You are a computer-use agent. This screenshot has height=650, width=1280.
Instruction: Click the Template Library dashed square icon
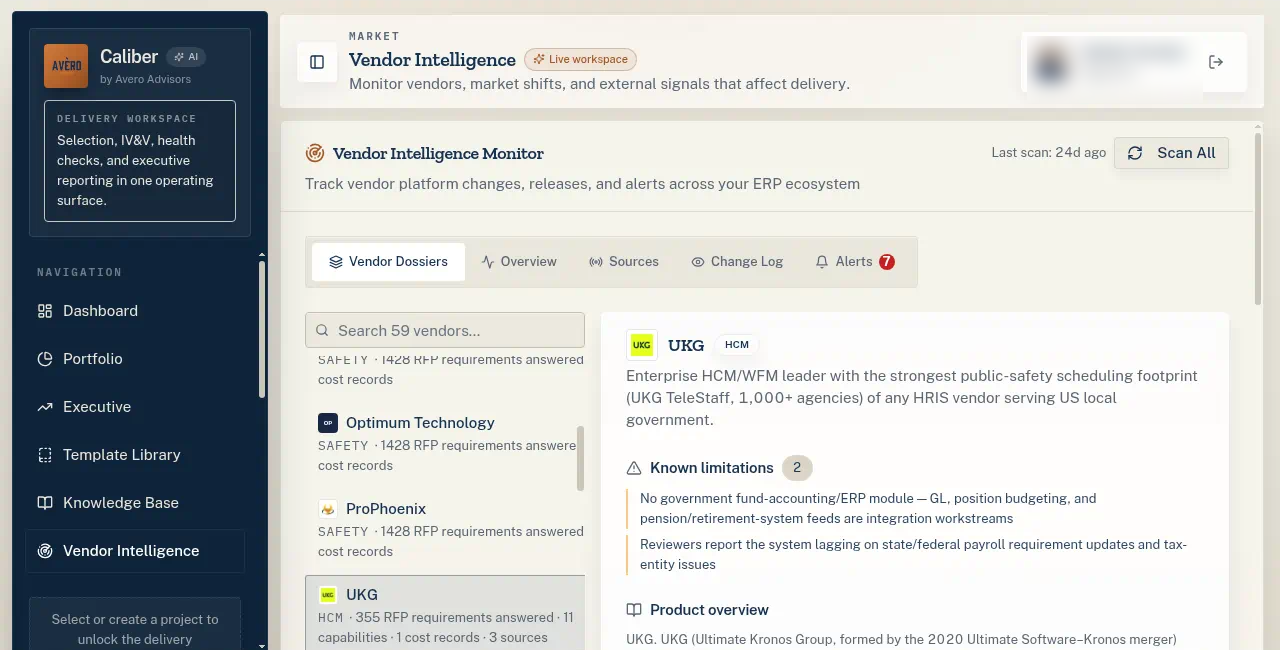click(x=45, y=455)
